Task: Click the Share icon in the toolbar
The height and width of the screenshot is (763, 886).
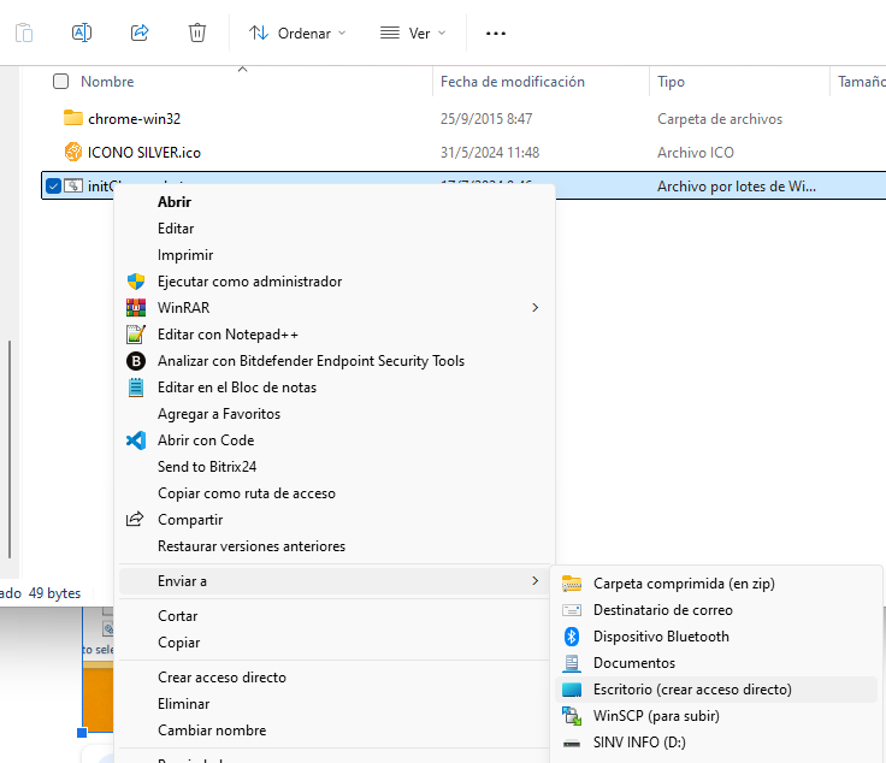Action: click(140, 33)
